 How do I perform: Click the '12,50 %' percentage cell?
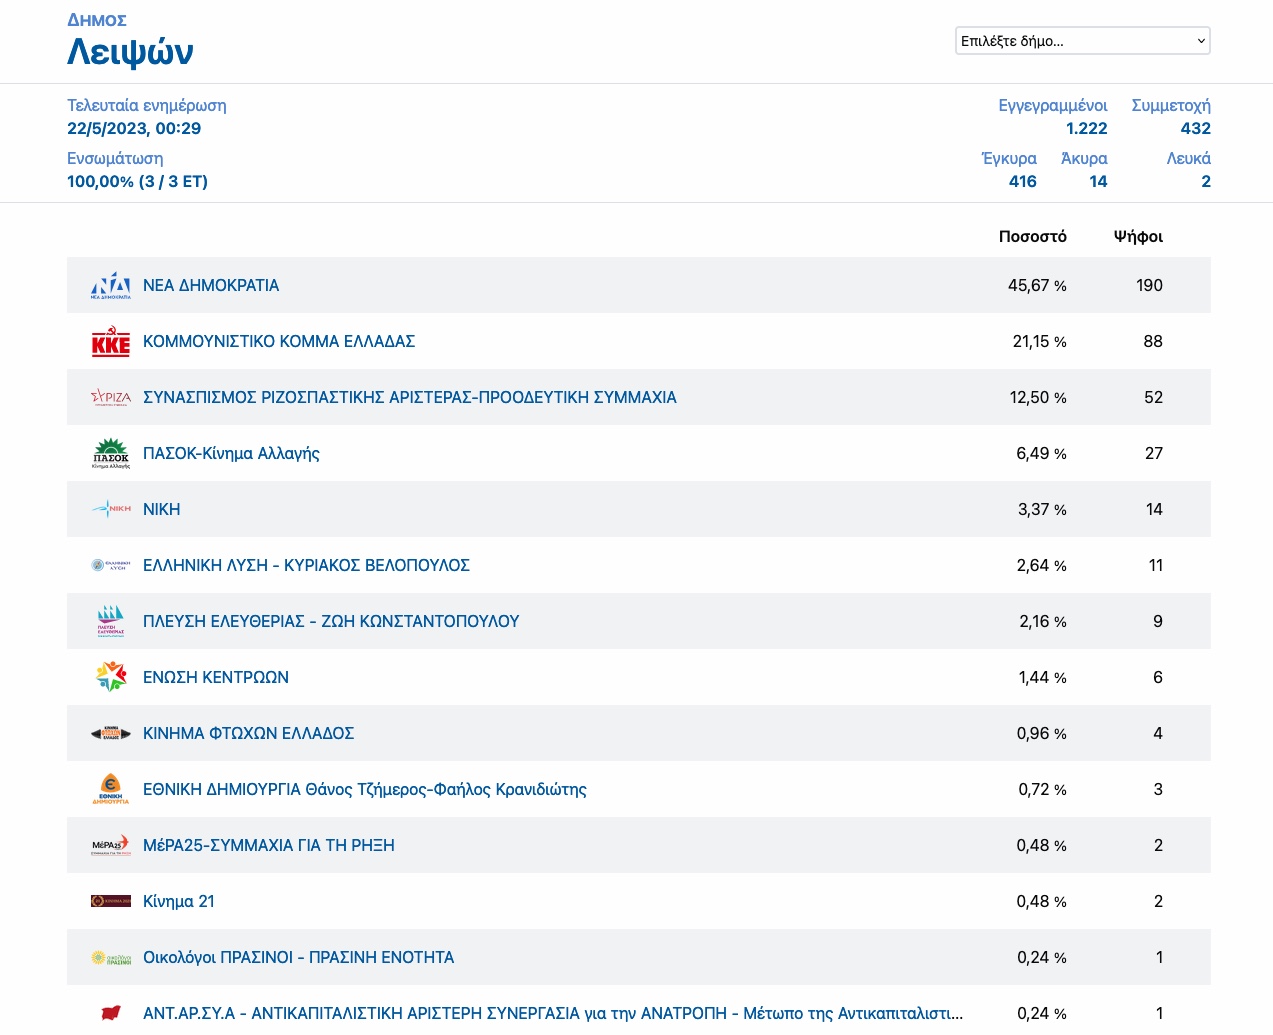pos(1038,397)
